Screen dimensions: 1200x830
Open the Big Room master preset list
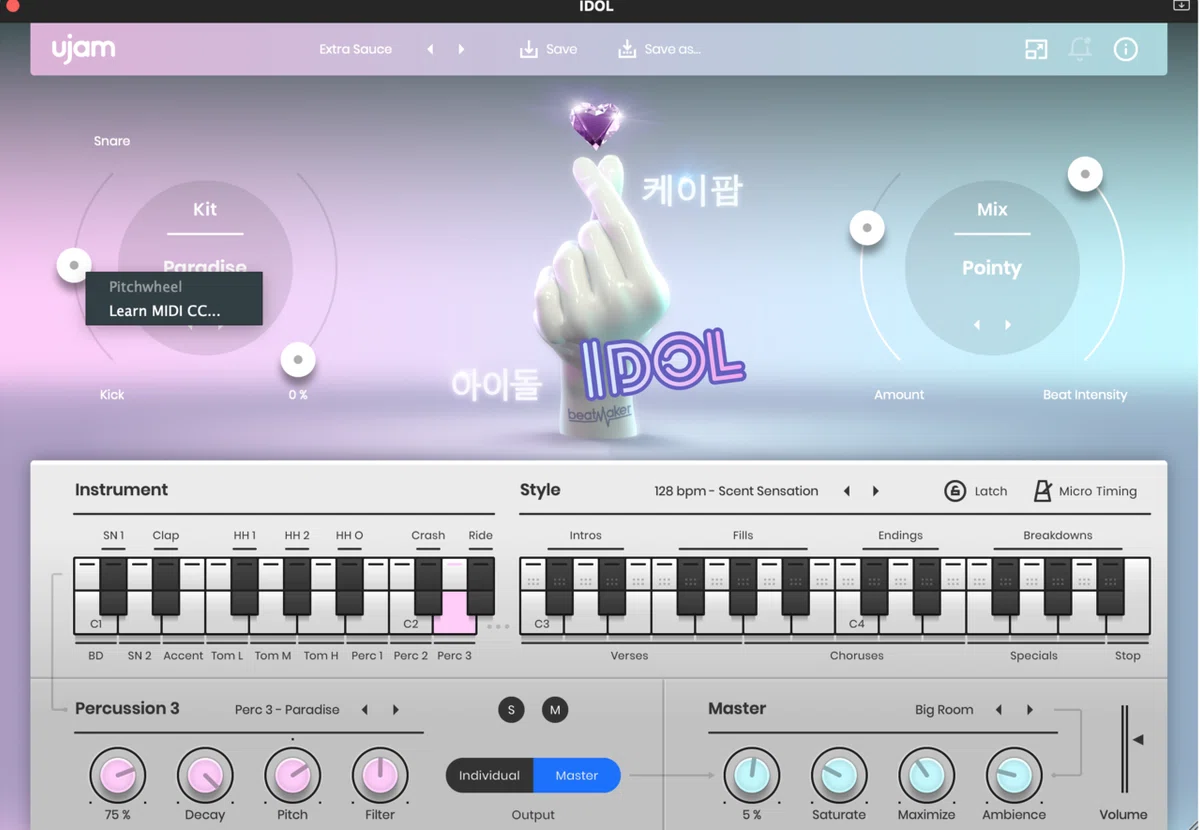(944, 710)
